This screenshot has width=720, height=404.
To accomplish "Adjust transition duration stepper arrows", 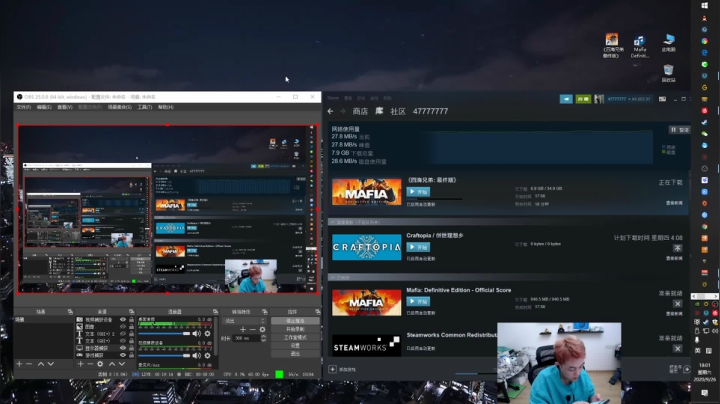I will [x=264, y=338].
